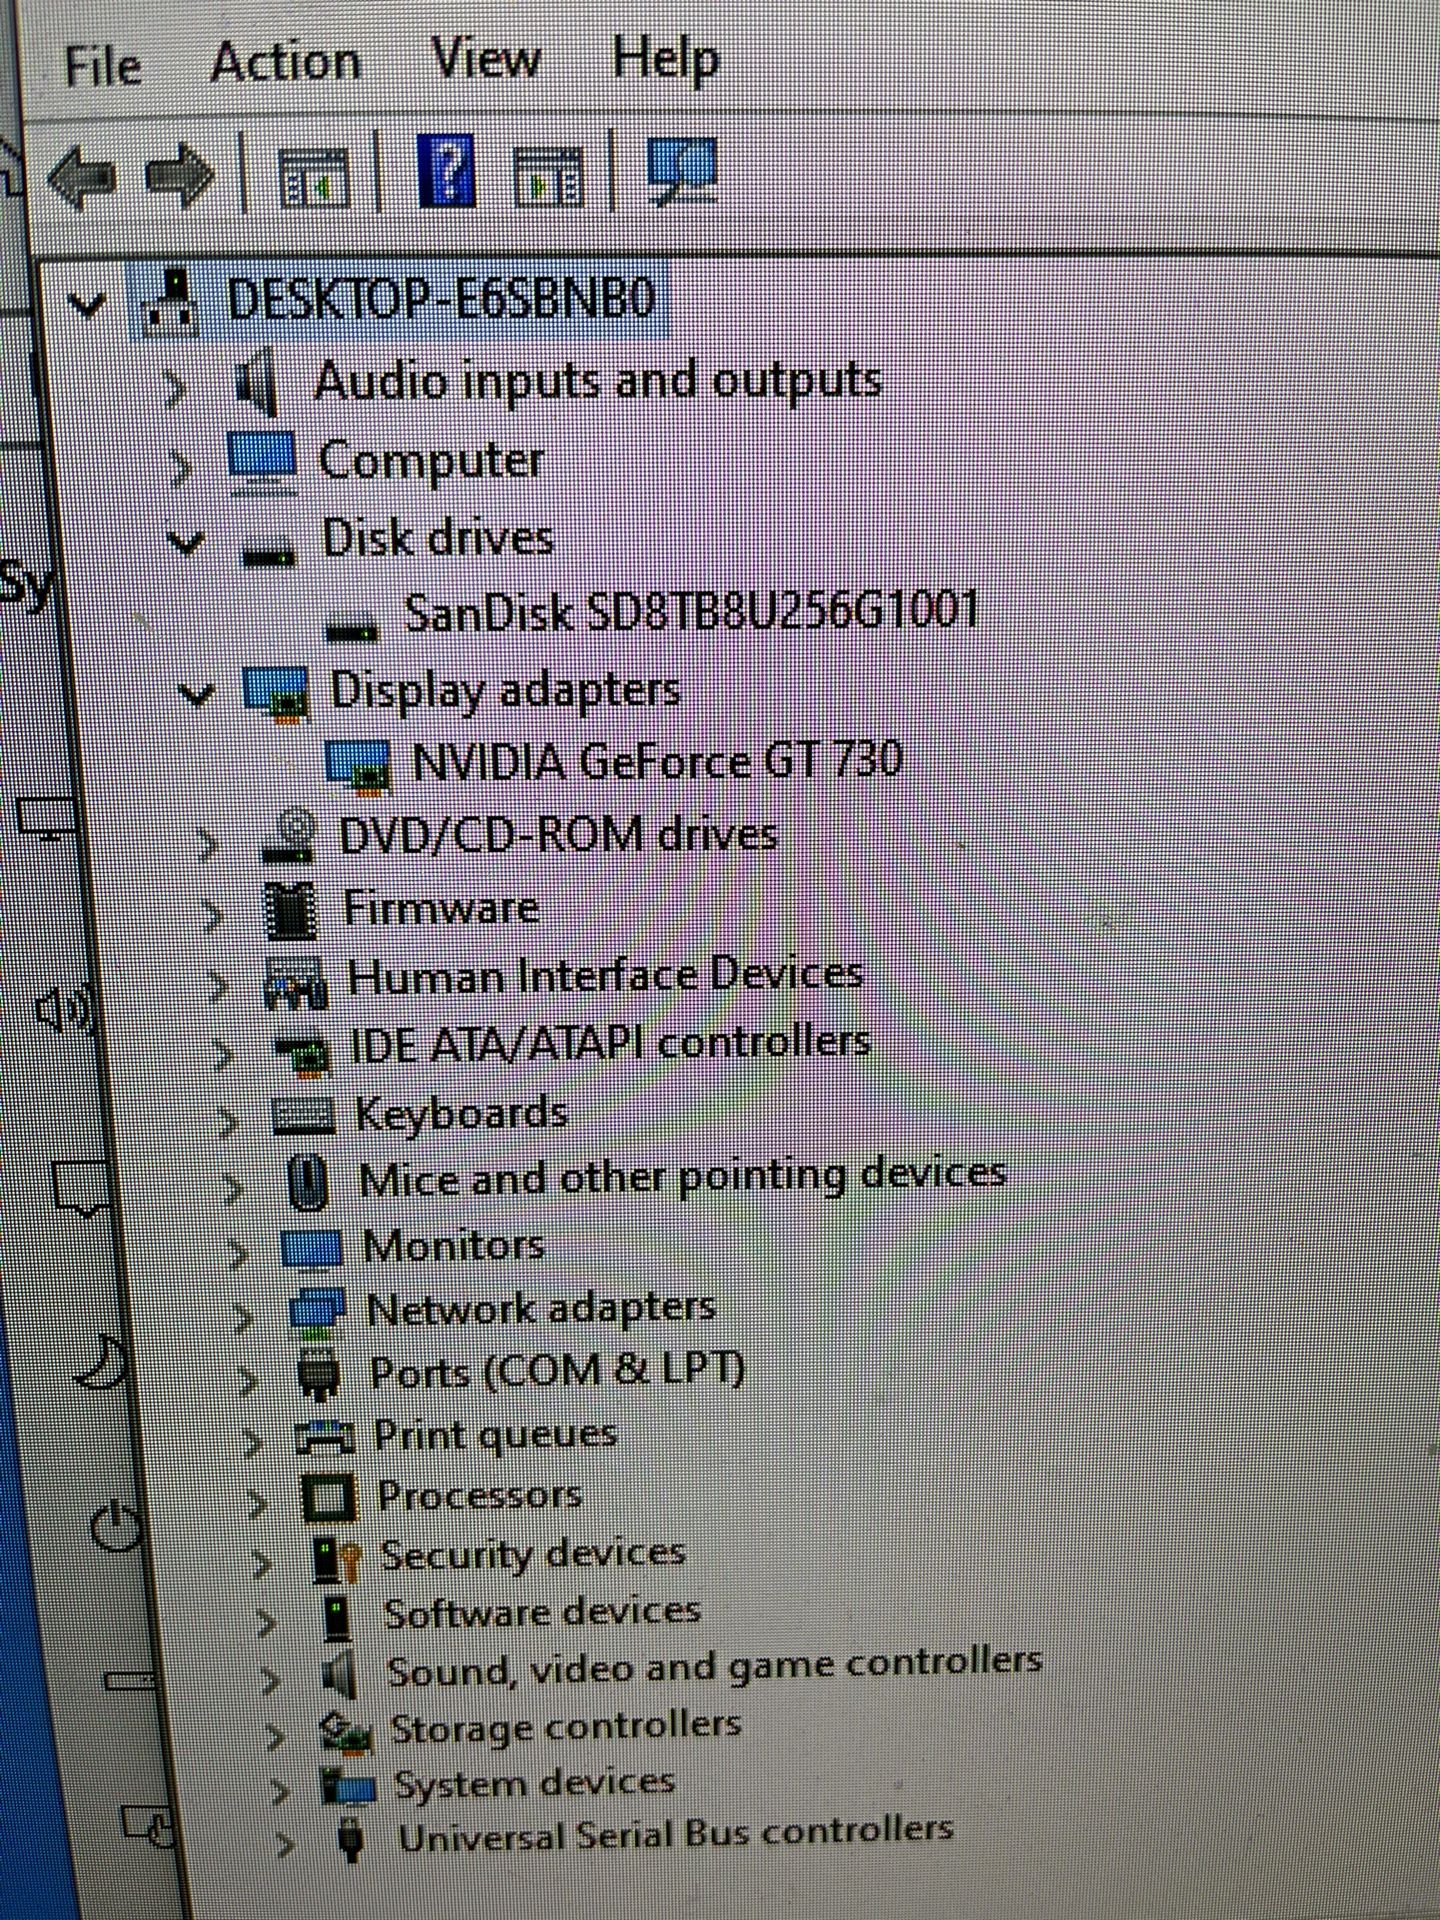Screen dimensions: 1440x1920
Task: Click Scan for hardware changes monitor icon
Action: [681, 170]
